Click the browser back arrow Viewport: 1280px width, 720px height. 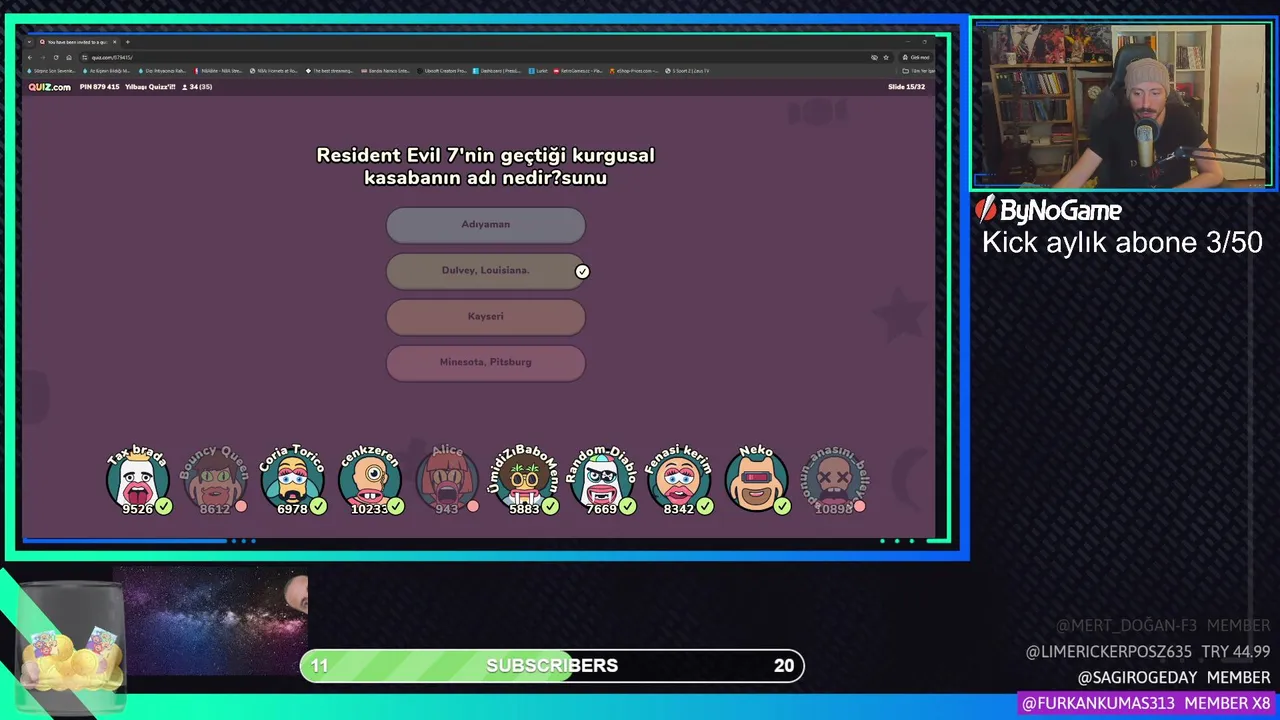[30, 57]
